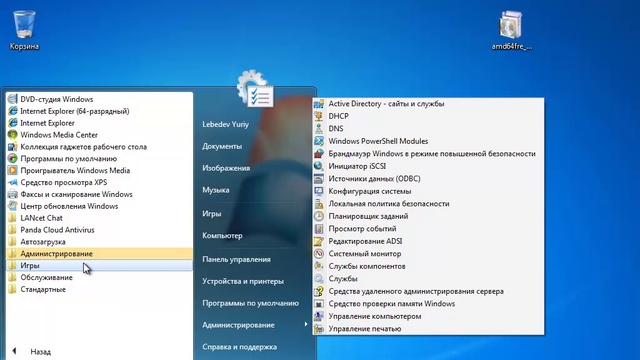Launch Internet Explorer (64-разрядный) icon

pos(13,111)
